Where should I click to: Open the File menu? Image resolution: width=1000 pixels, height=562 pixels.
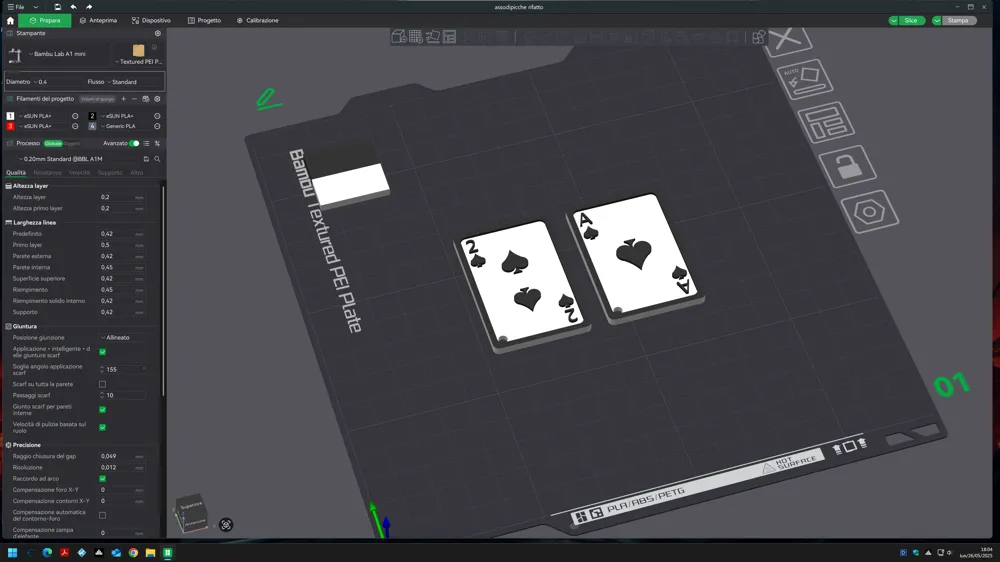16,7
